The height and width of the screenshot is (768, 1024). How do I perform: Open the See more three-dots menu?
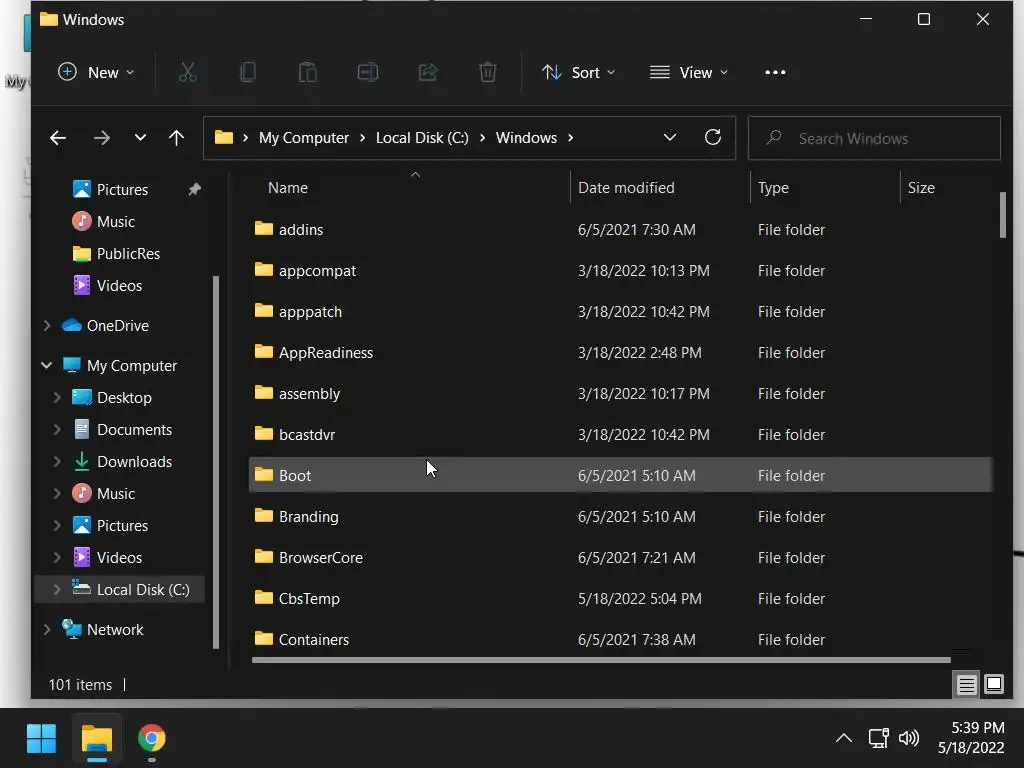775,72
